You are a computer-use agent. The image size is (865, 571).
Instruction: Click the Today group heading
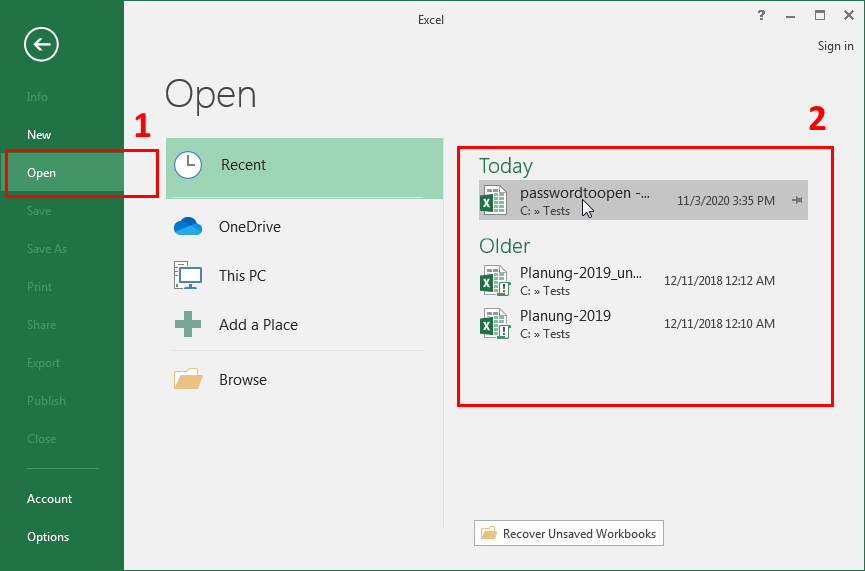coord(506,166)
